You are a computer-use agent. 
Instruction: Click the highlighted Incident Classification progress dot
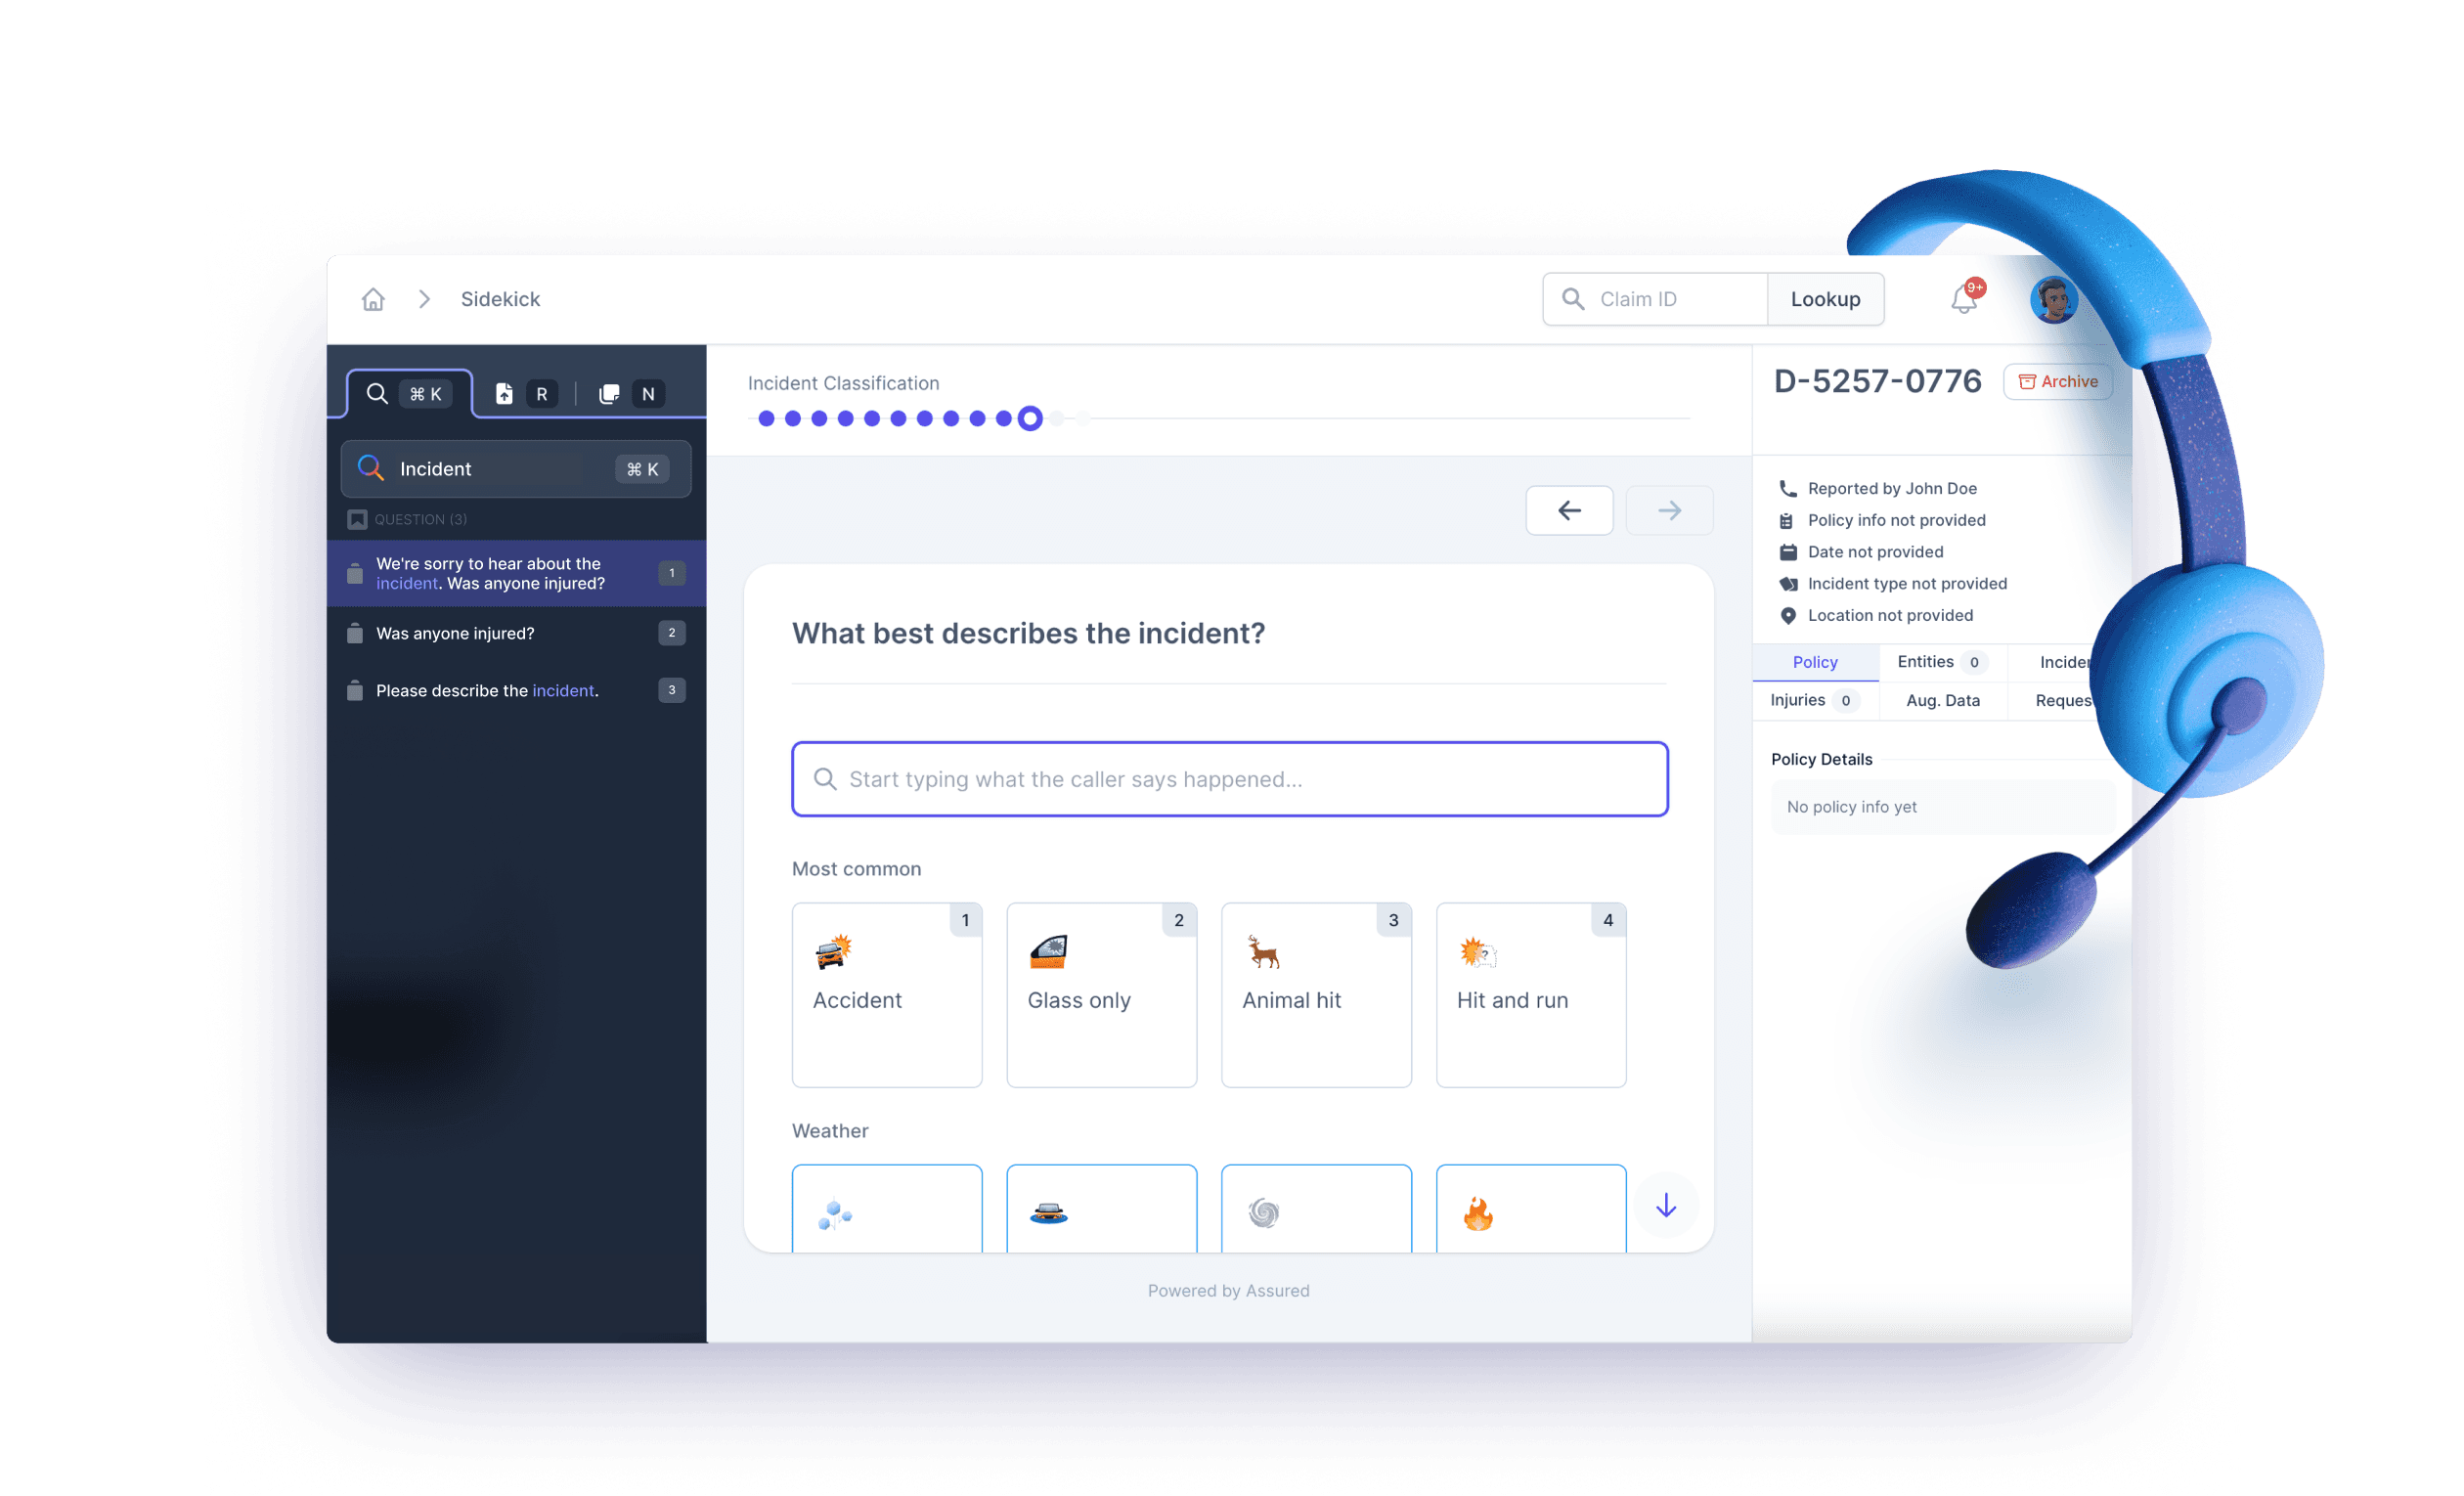[1029, 418]
